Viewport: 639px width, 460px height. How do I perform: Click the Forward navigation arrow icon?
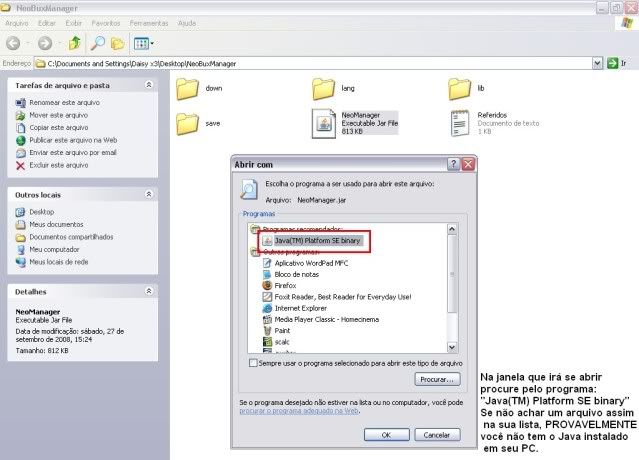point(45,43)
